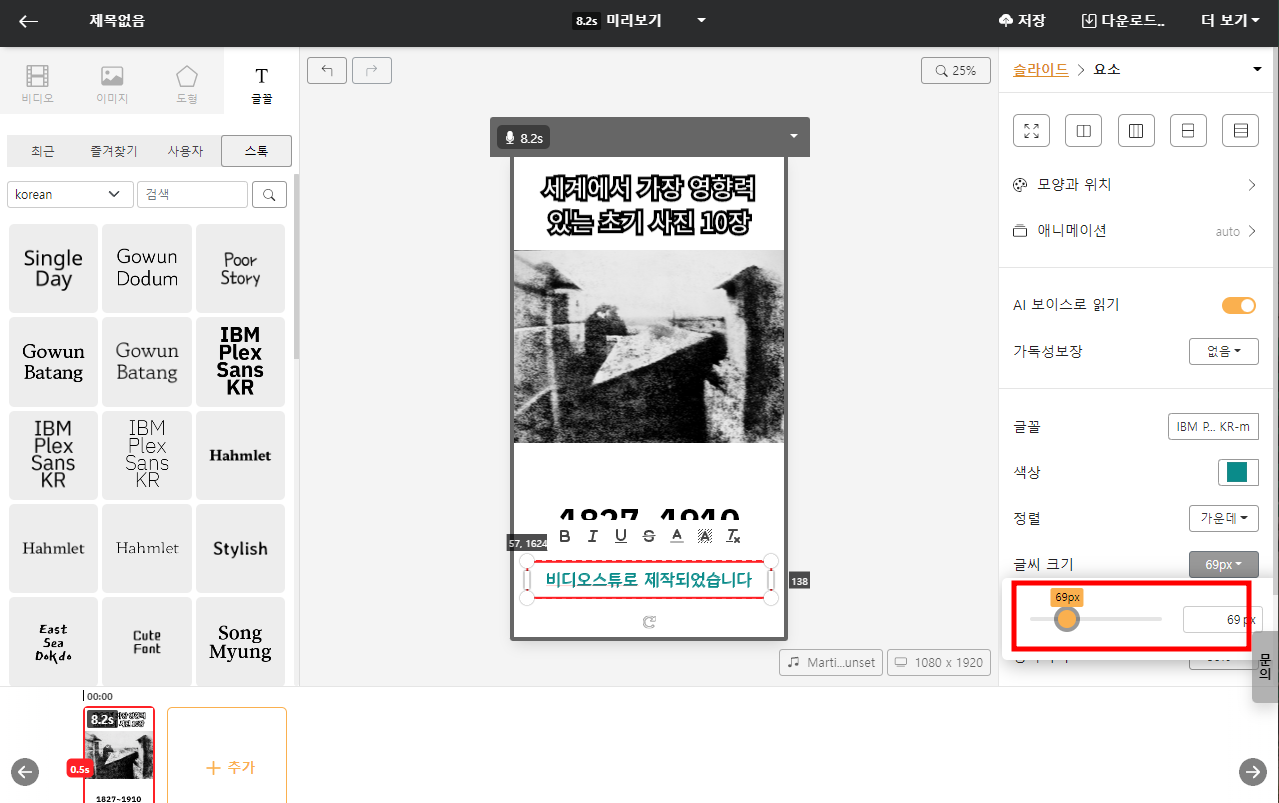Select the two-row layout icon
This screenshot has height=803, width=1279.
(1188, 130)
